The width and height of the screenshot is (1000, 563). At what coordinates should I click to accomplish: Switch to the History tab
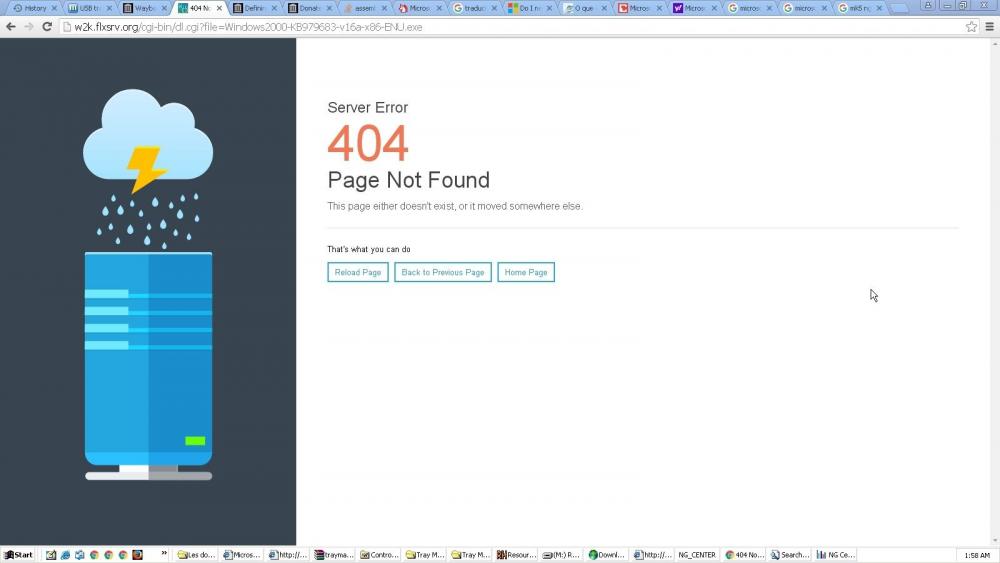point(34,8)
